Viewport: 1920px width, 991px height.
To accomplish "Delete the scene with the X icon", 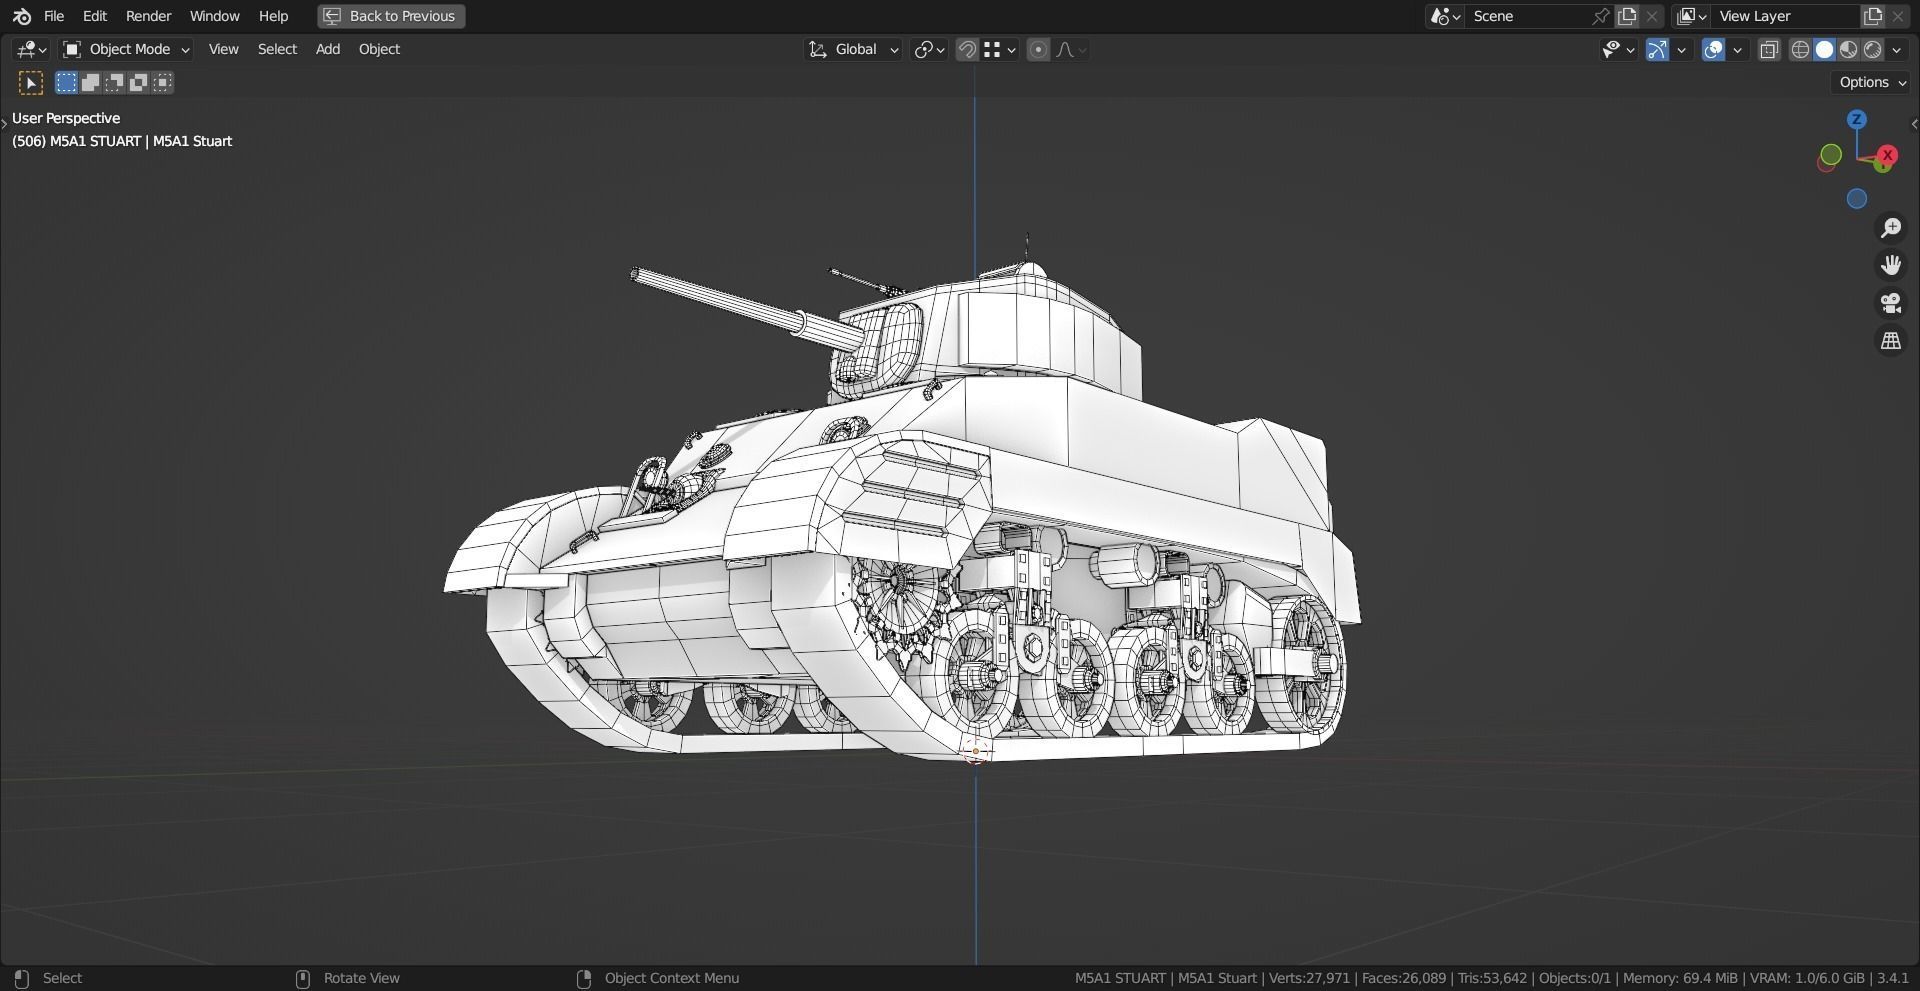I will (1652, 16).
